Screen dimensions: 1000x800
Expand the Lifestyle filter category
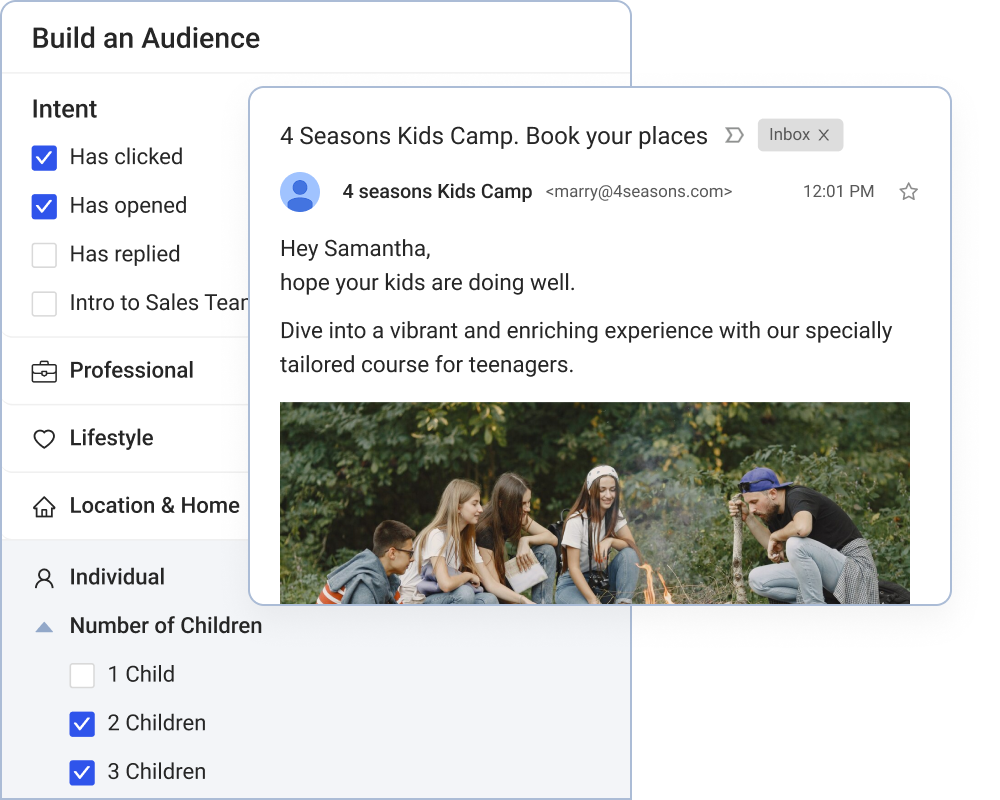click(112, 439)
